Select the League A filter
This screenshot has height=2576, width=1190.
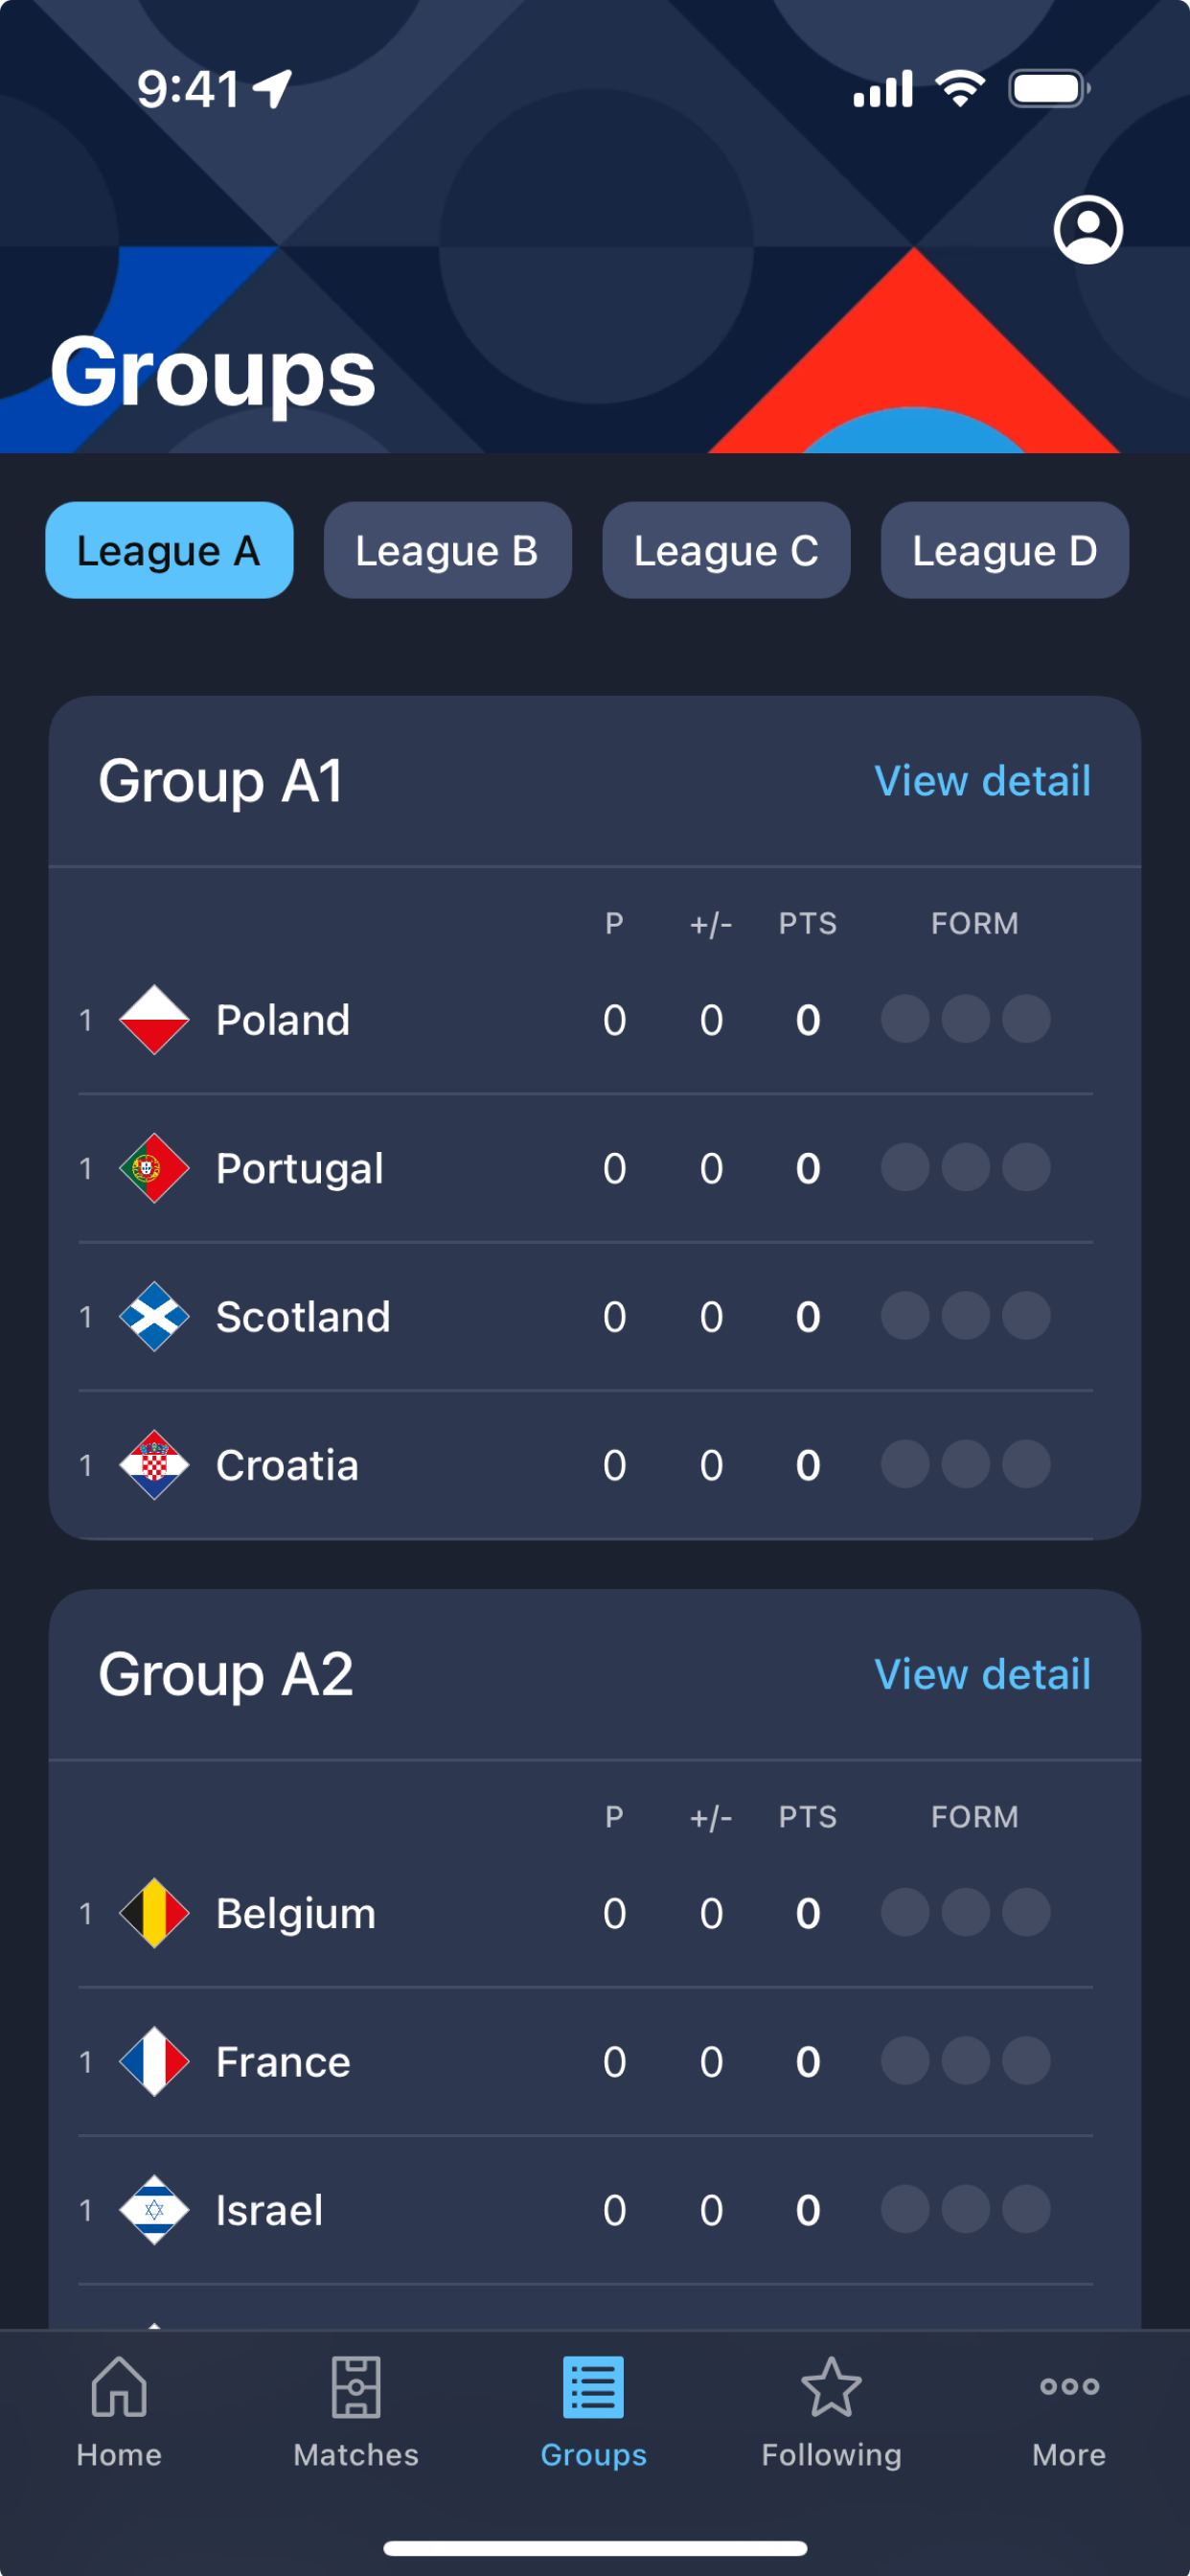[169, 550]
